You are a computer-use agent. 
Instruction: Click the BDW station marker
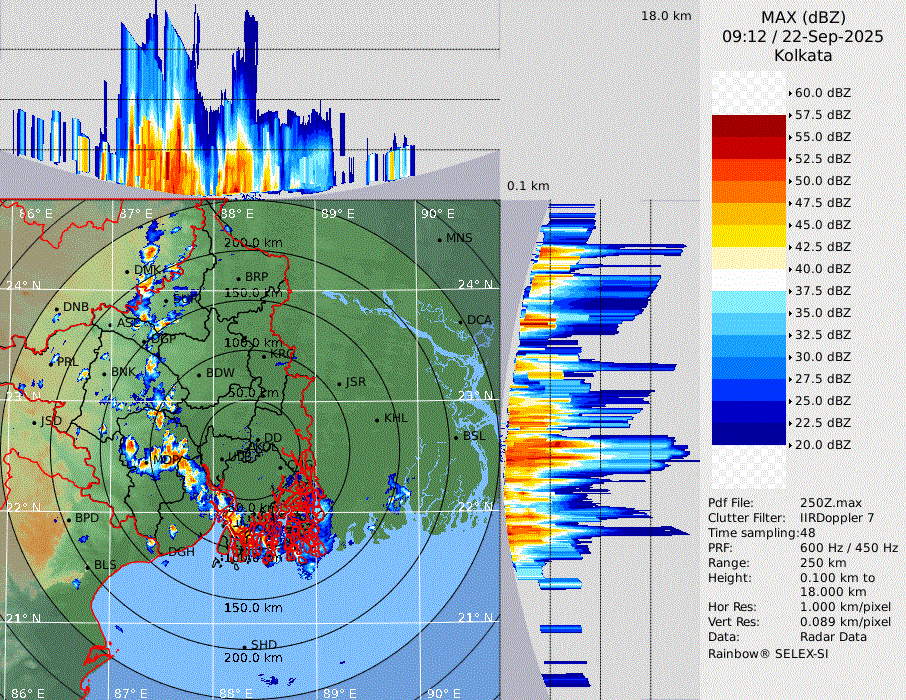(x=200, y=374)
